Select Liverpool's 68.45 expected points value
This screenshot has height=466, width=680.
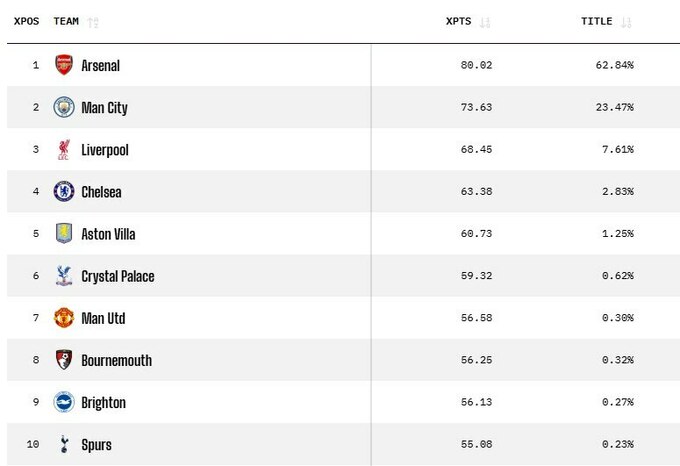pos(473,150)
